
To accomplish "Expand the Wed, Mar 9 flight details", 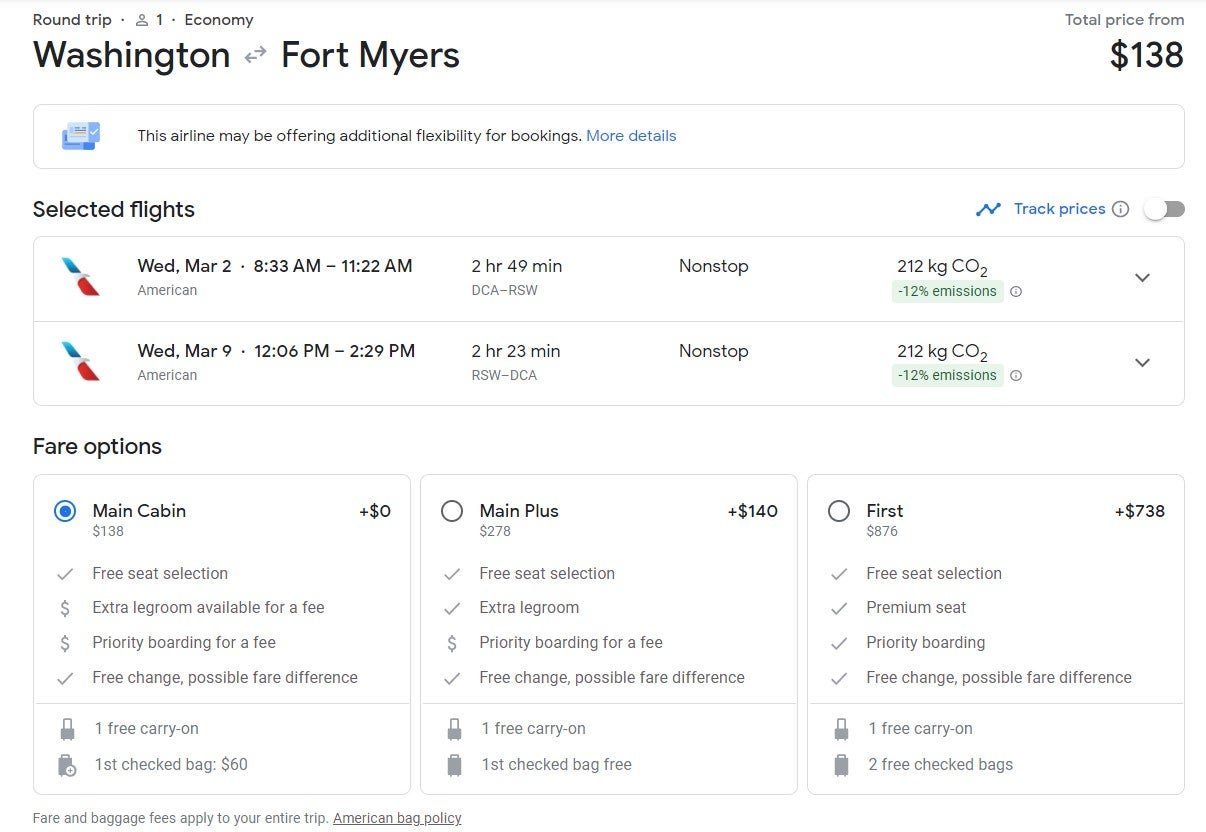I will (1142, 362).
